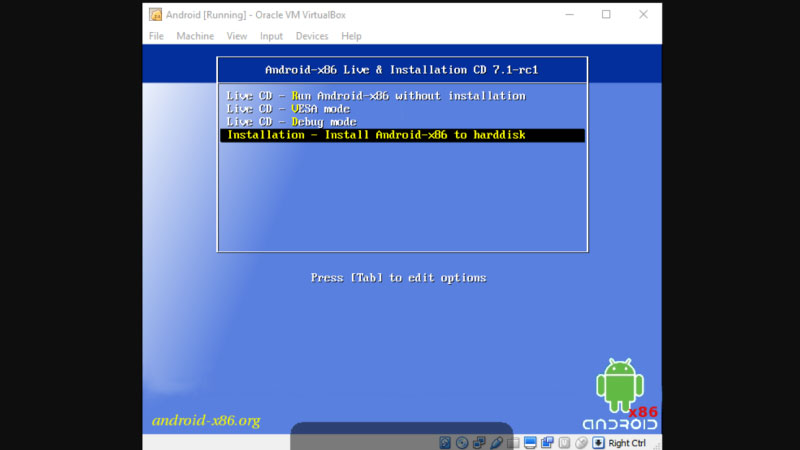Minimize the VirtualBox window
The height and width of the screenshot is (450, 800).
pyautogui.click(x=569, y=15)
